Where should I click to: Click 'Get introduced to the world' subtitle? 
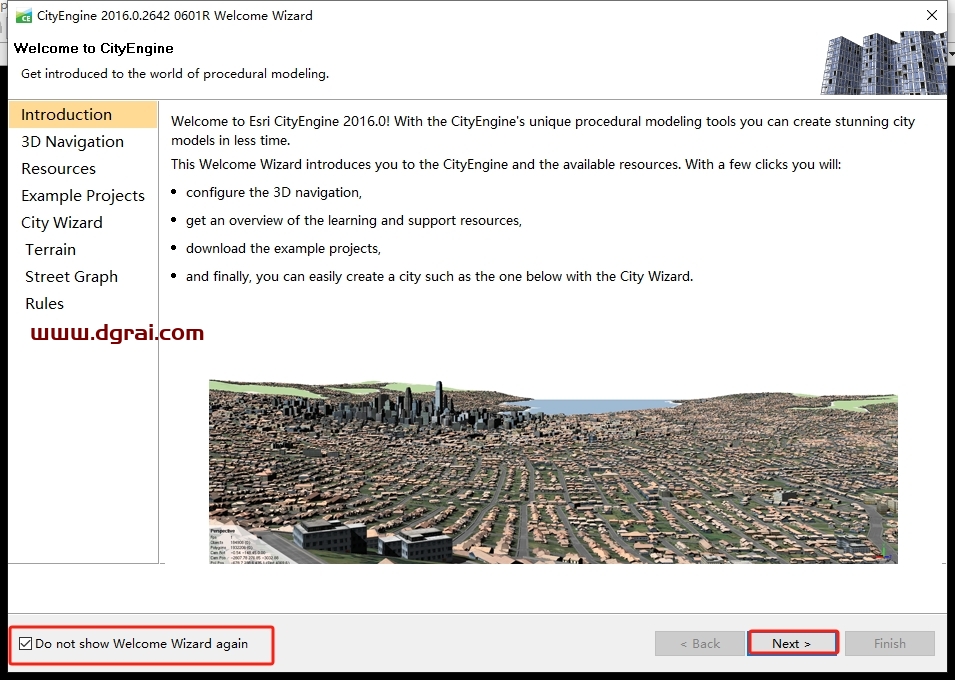coord(175,74)
